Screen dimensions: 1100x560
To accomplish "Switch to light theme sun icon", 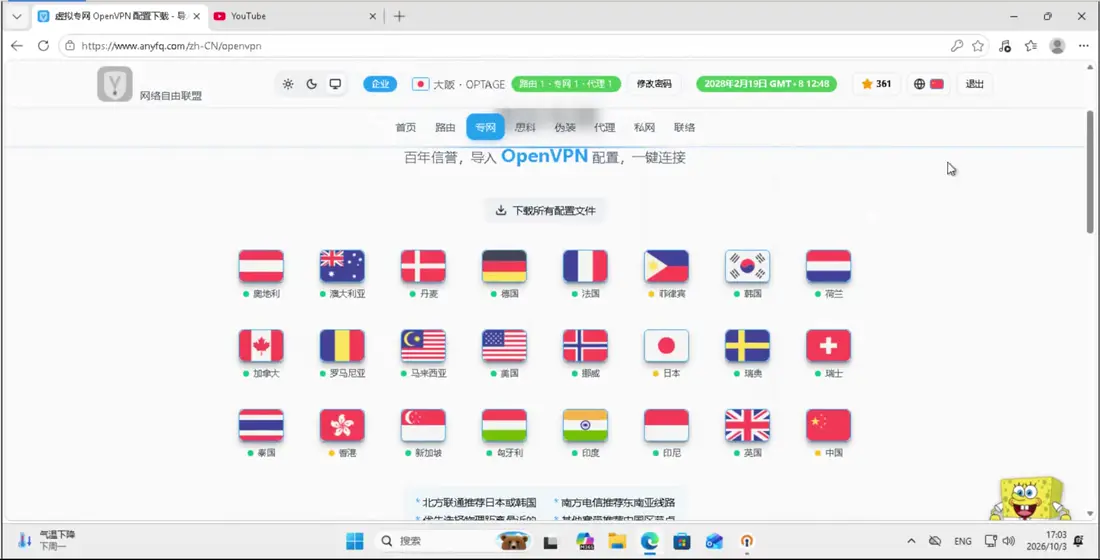I will click(x=288, y=84).
